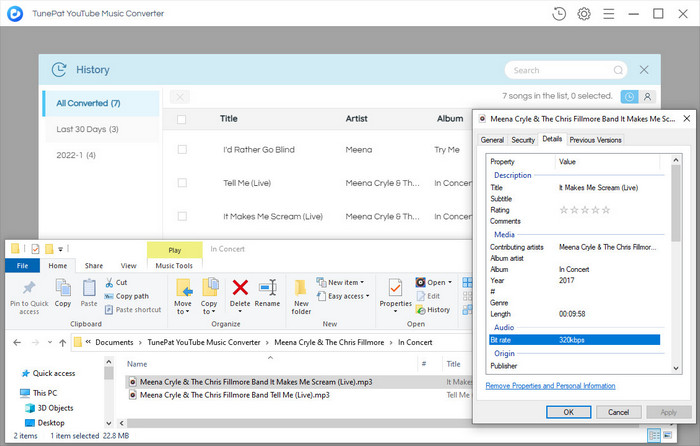Switch to General tab in properties dialog
Screen dimensions: 700x446
coord(492,140)
